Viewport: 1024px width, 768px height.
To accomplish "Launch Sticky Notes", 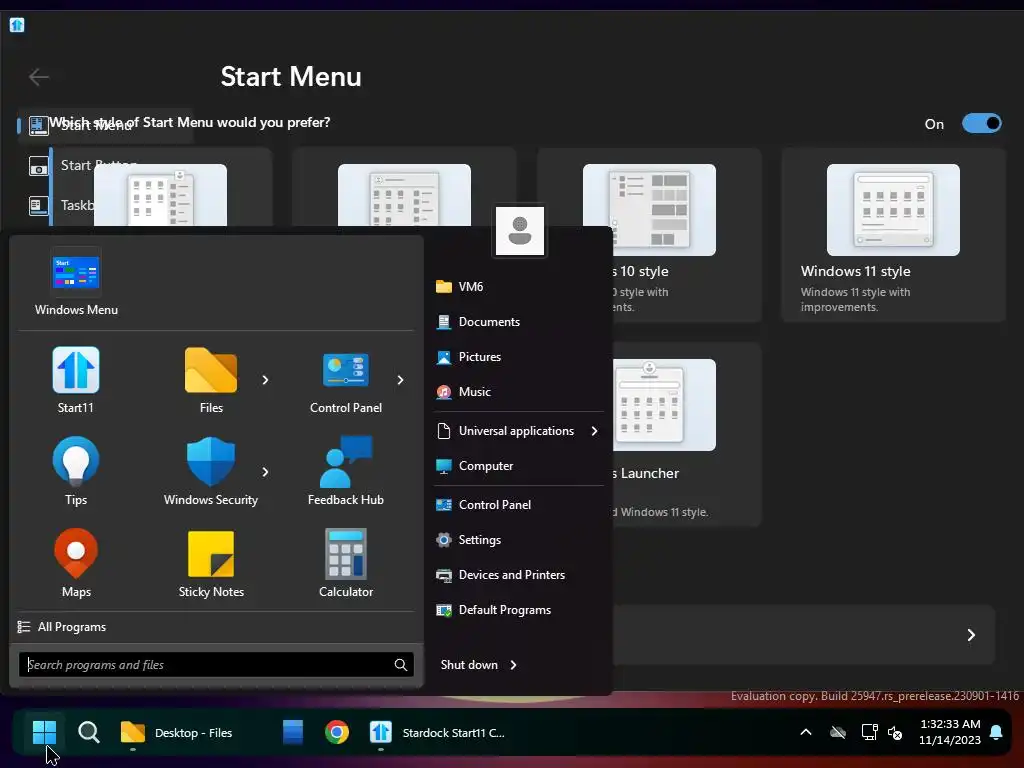I will point(211,564).
